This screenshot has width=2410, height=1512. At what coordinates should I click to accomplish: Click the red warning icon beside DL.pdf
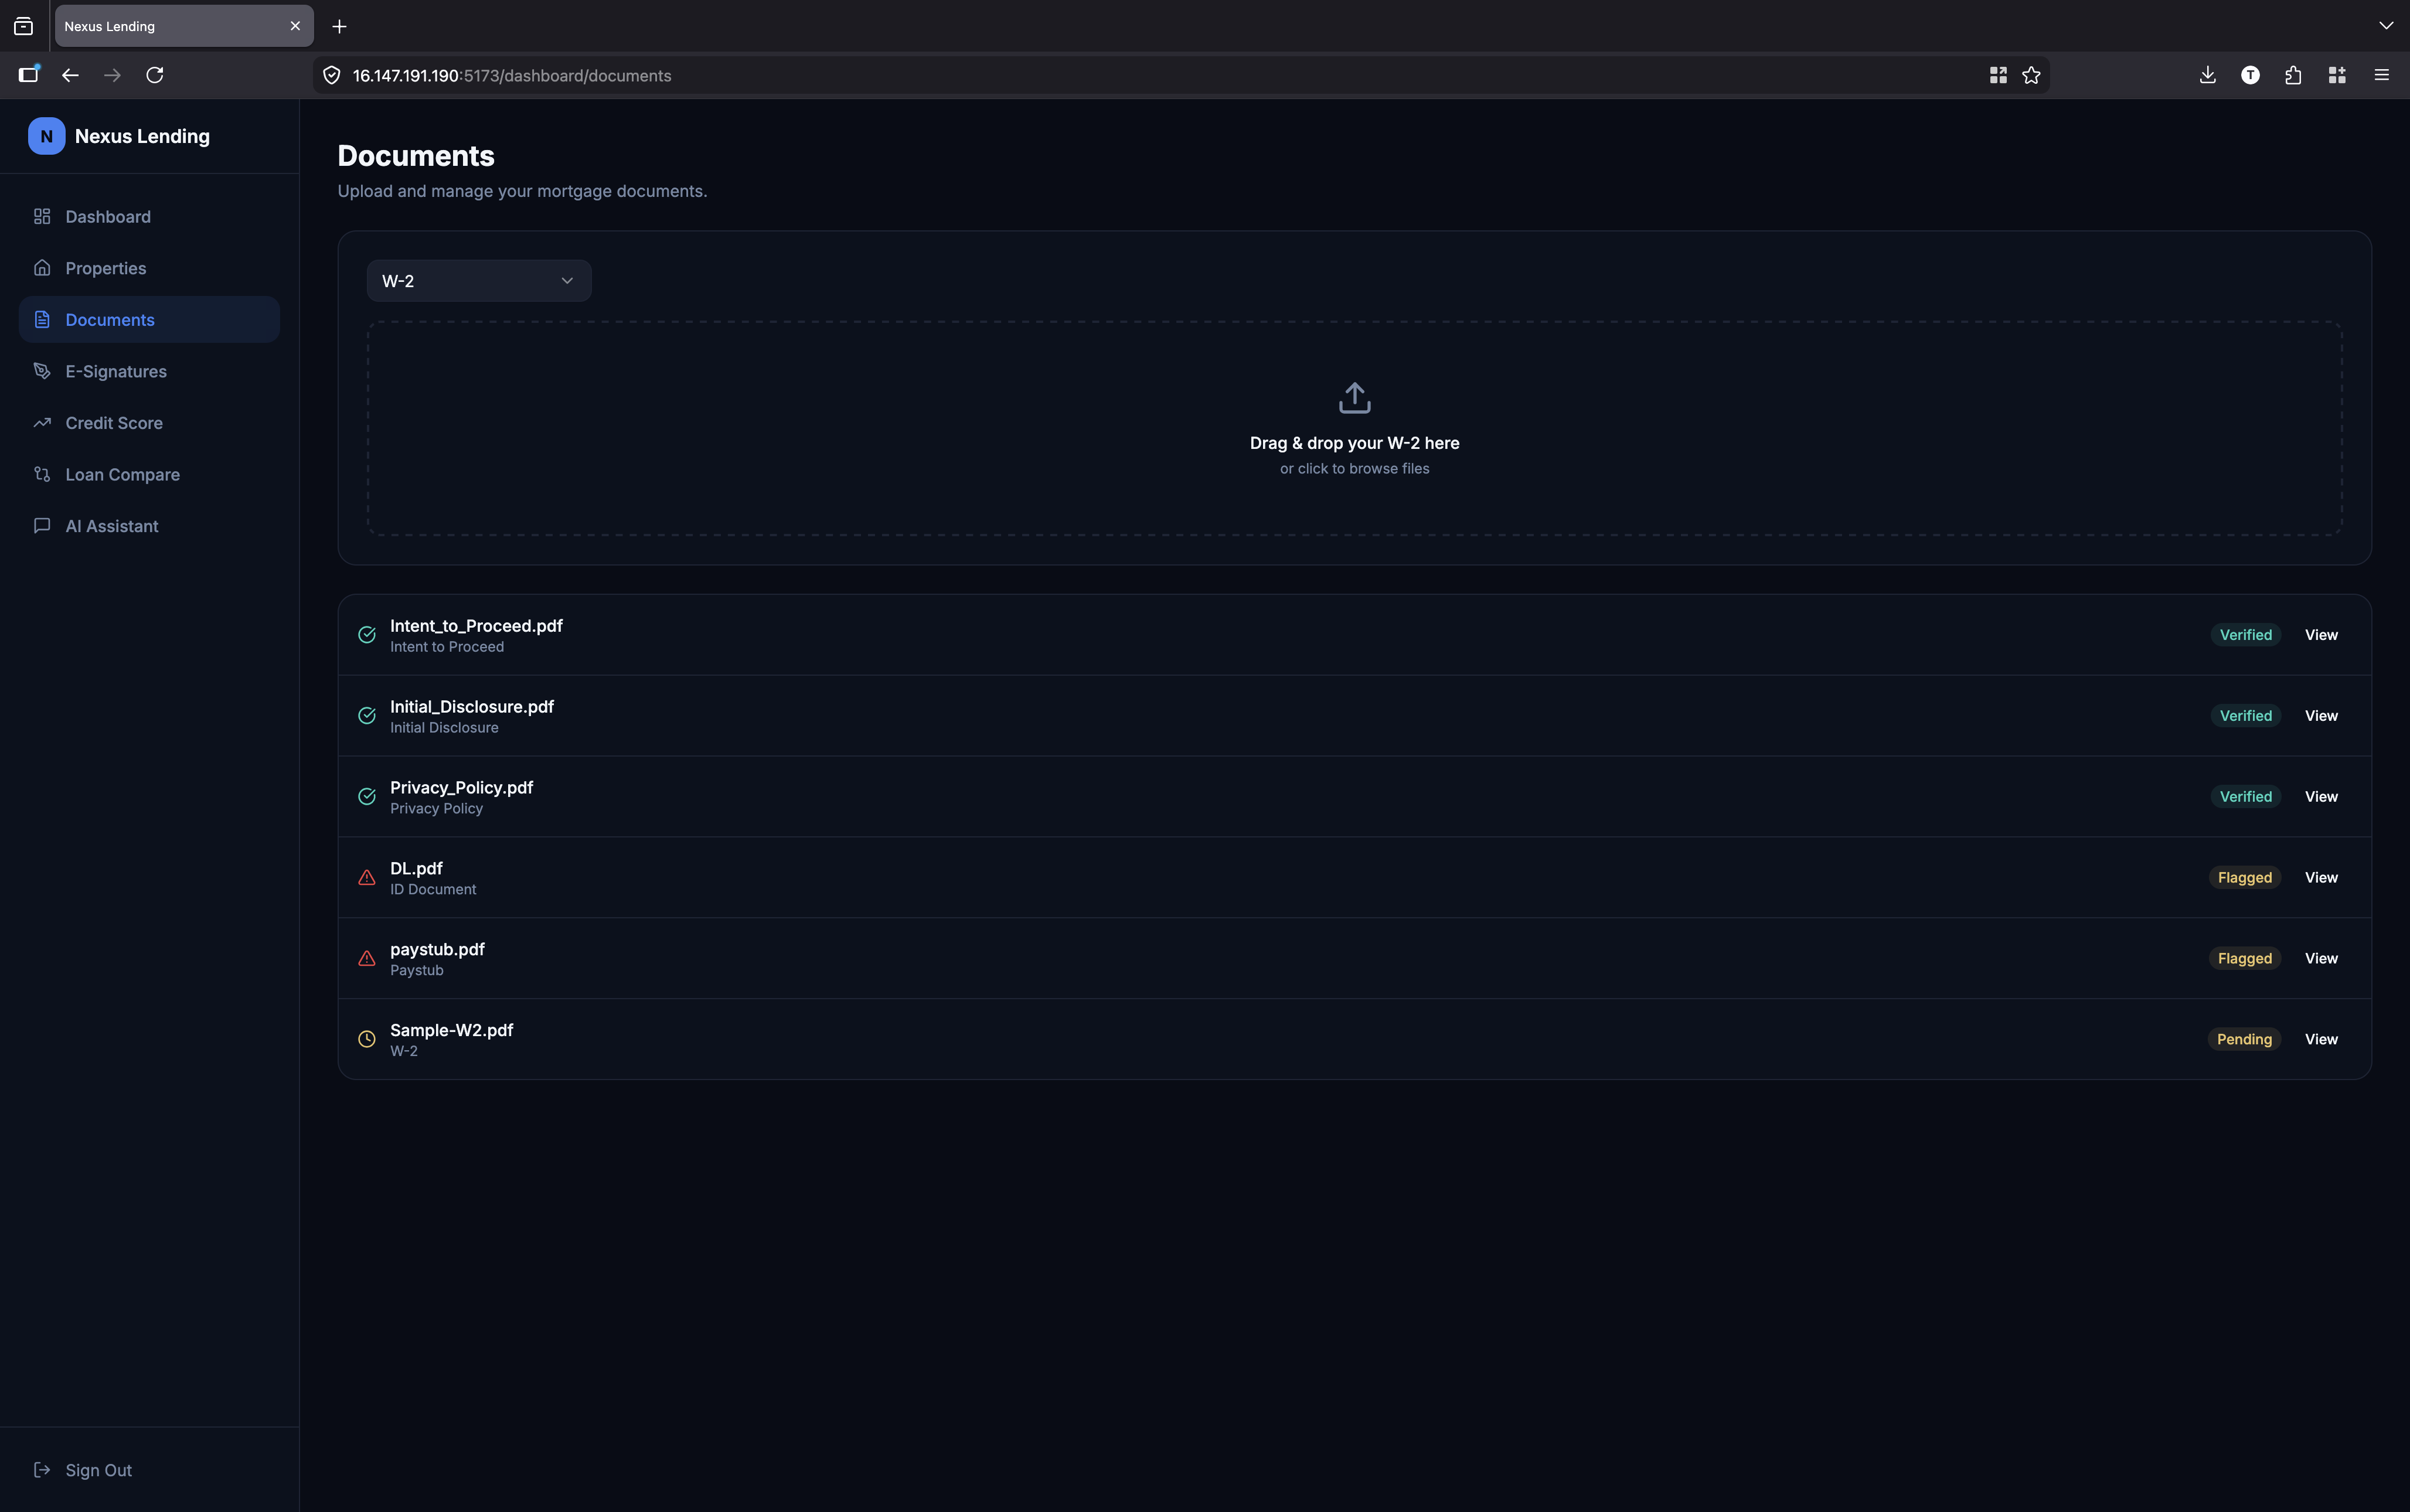[x=367, y=878]
